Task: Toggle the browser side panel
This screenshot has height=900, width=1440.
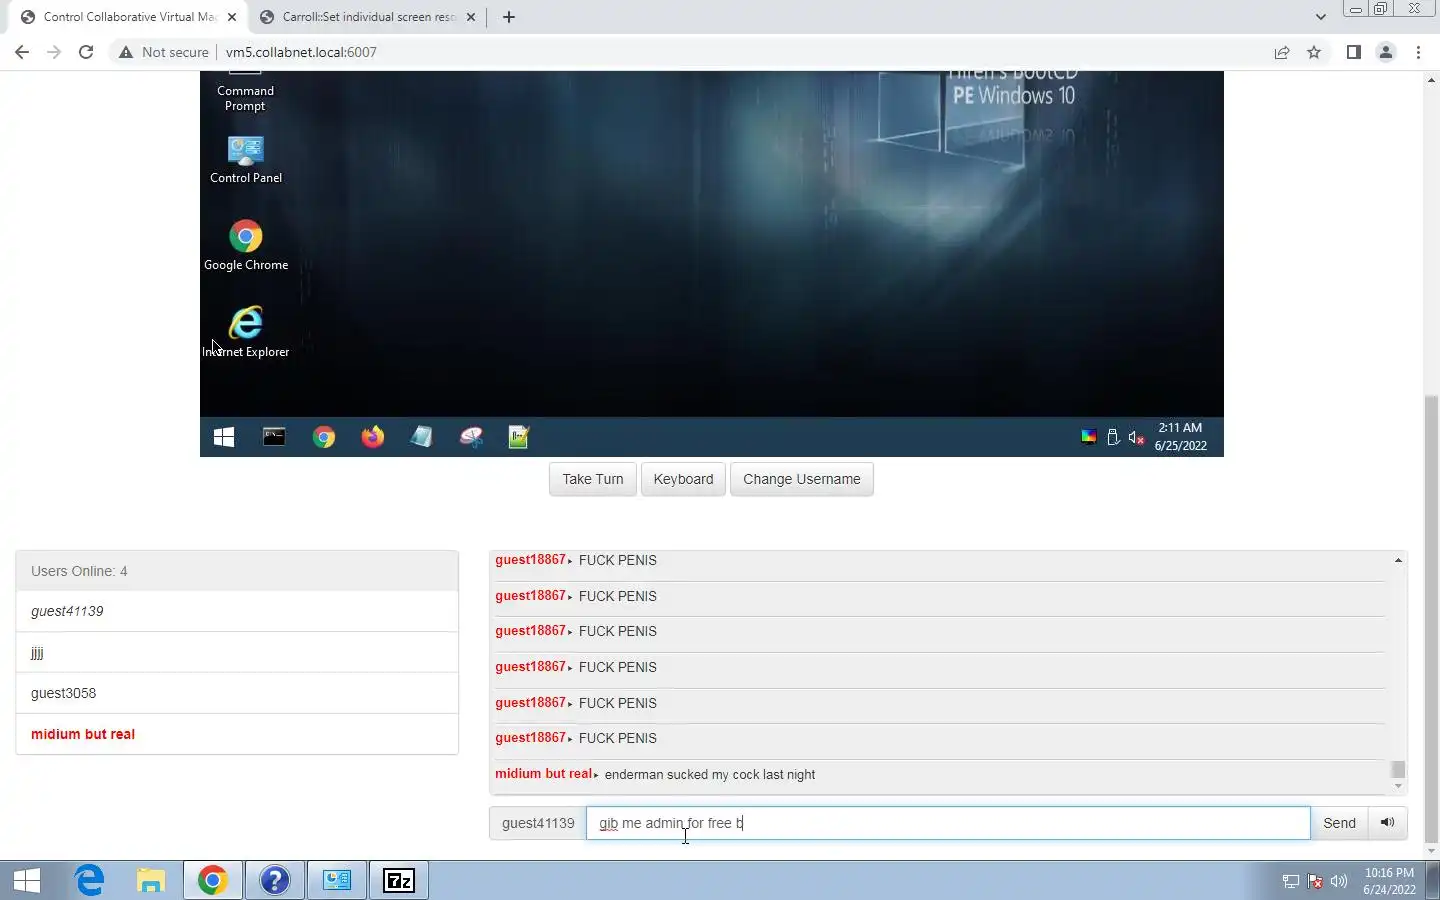Action: 1353,52
